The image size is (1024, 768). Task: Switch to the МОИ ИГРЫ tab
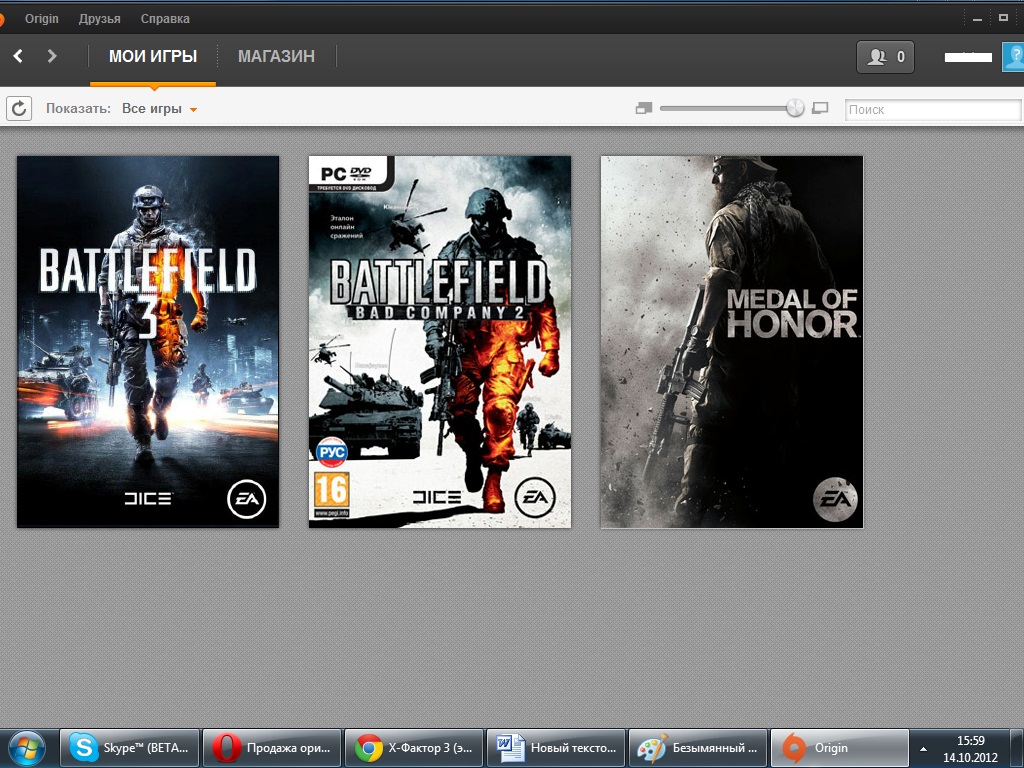pyautogui.click(x=153, y=57)
